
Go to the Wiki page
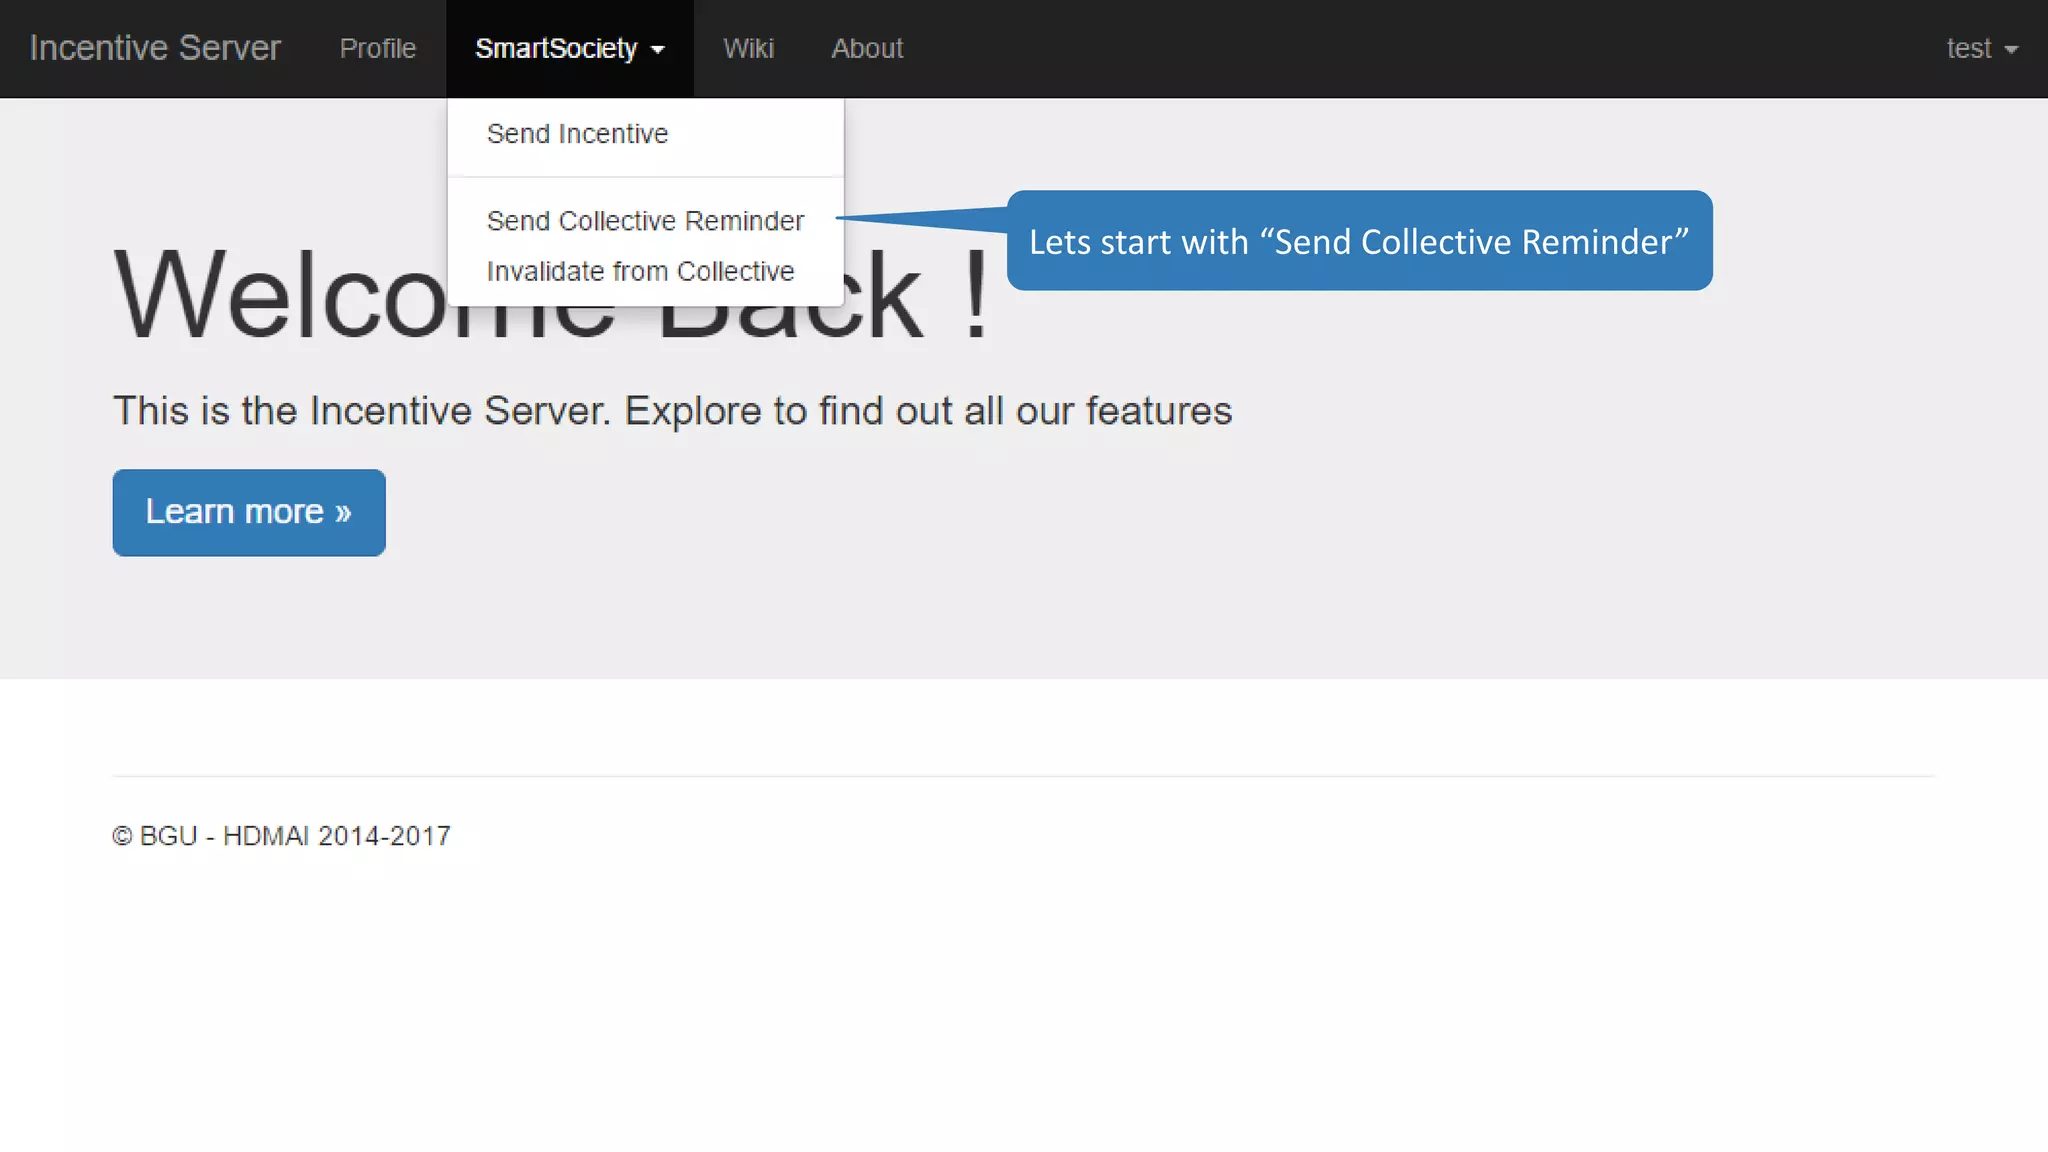[748, 48]
